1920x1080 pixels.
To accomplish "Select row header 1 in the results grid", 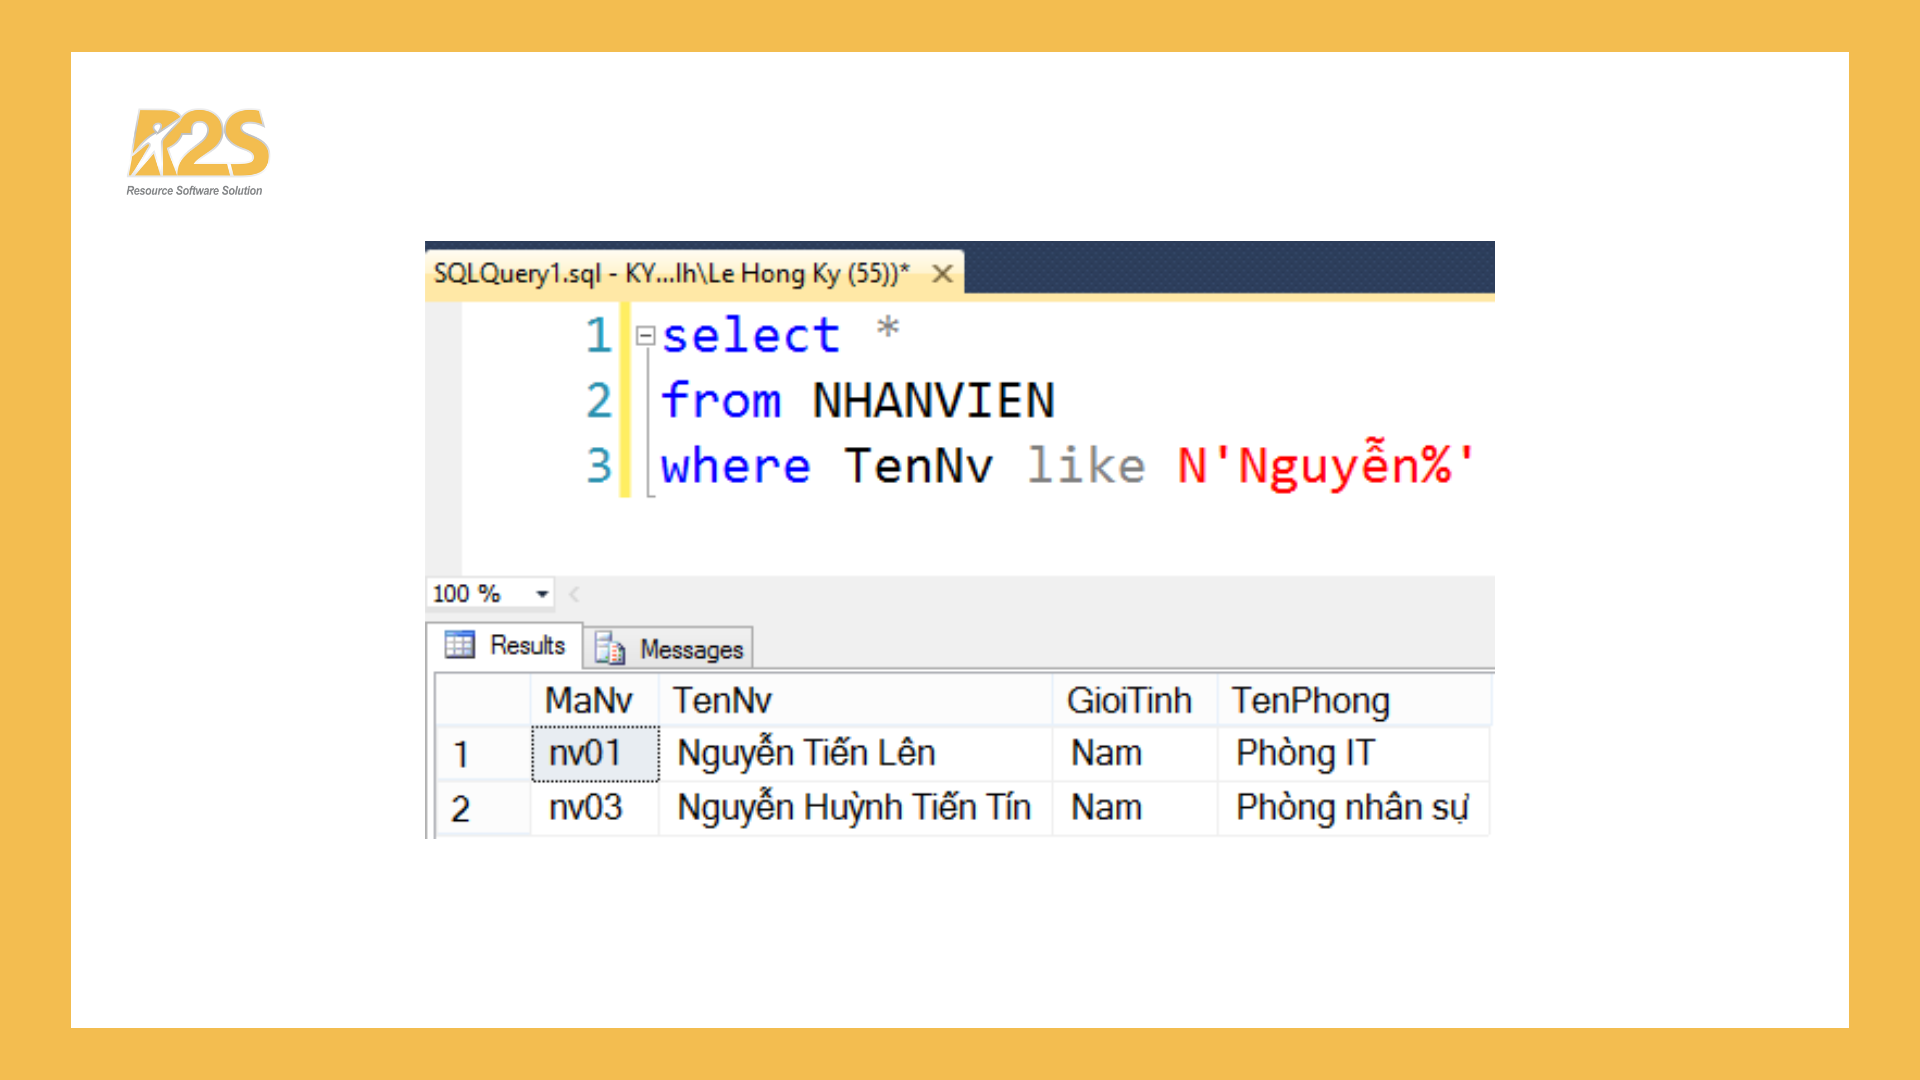I will pos(462,753).
